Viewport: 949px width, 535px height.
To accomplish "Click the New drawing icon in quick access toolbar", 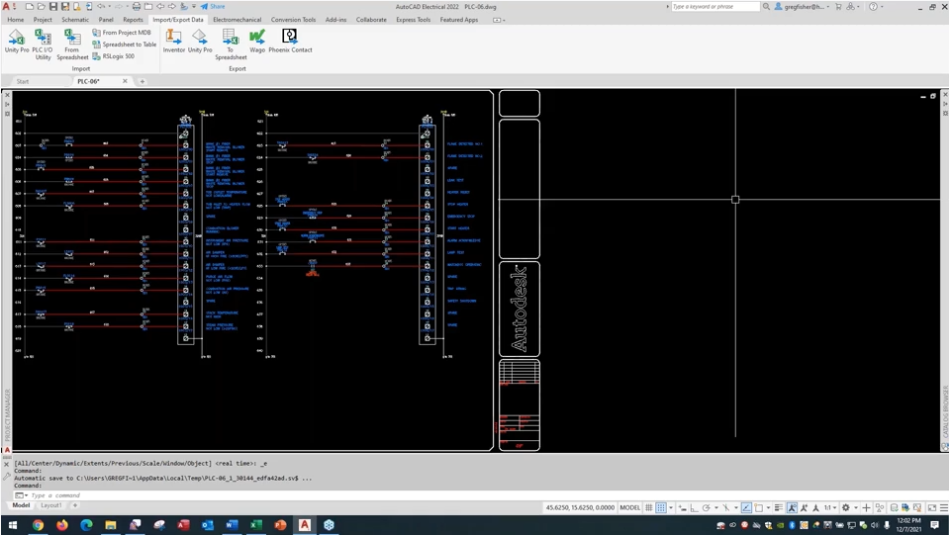I will (x=29, y=7).
